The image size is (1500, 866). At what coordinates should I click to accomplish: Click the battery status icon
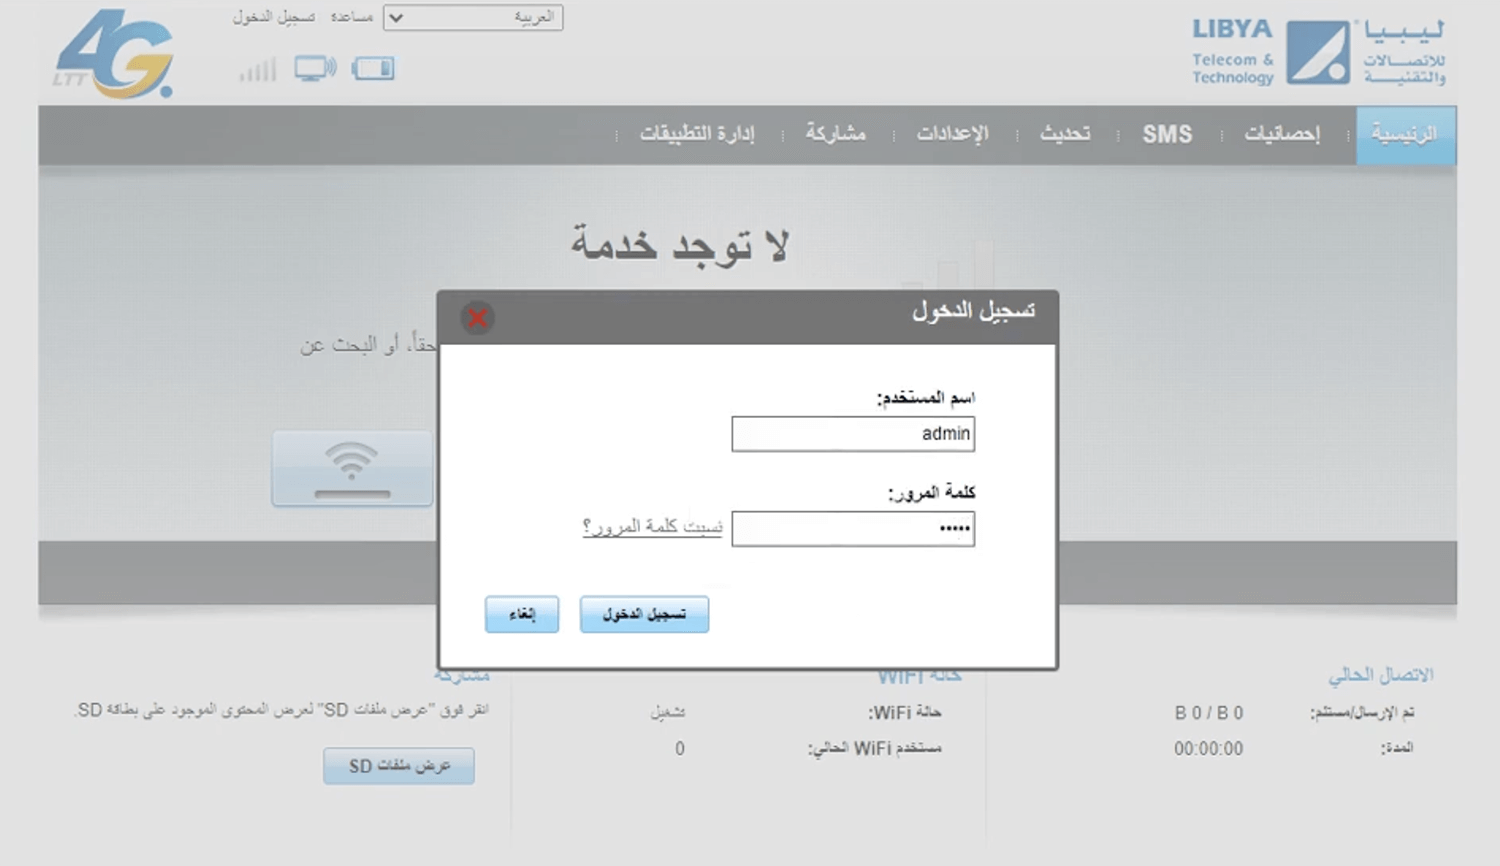[x=373, y=69]
